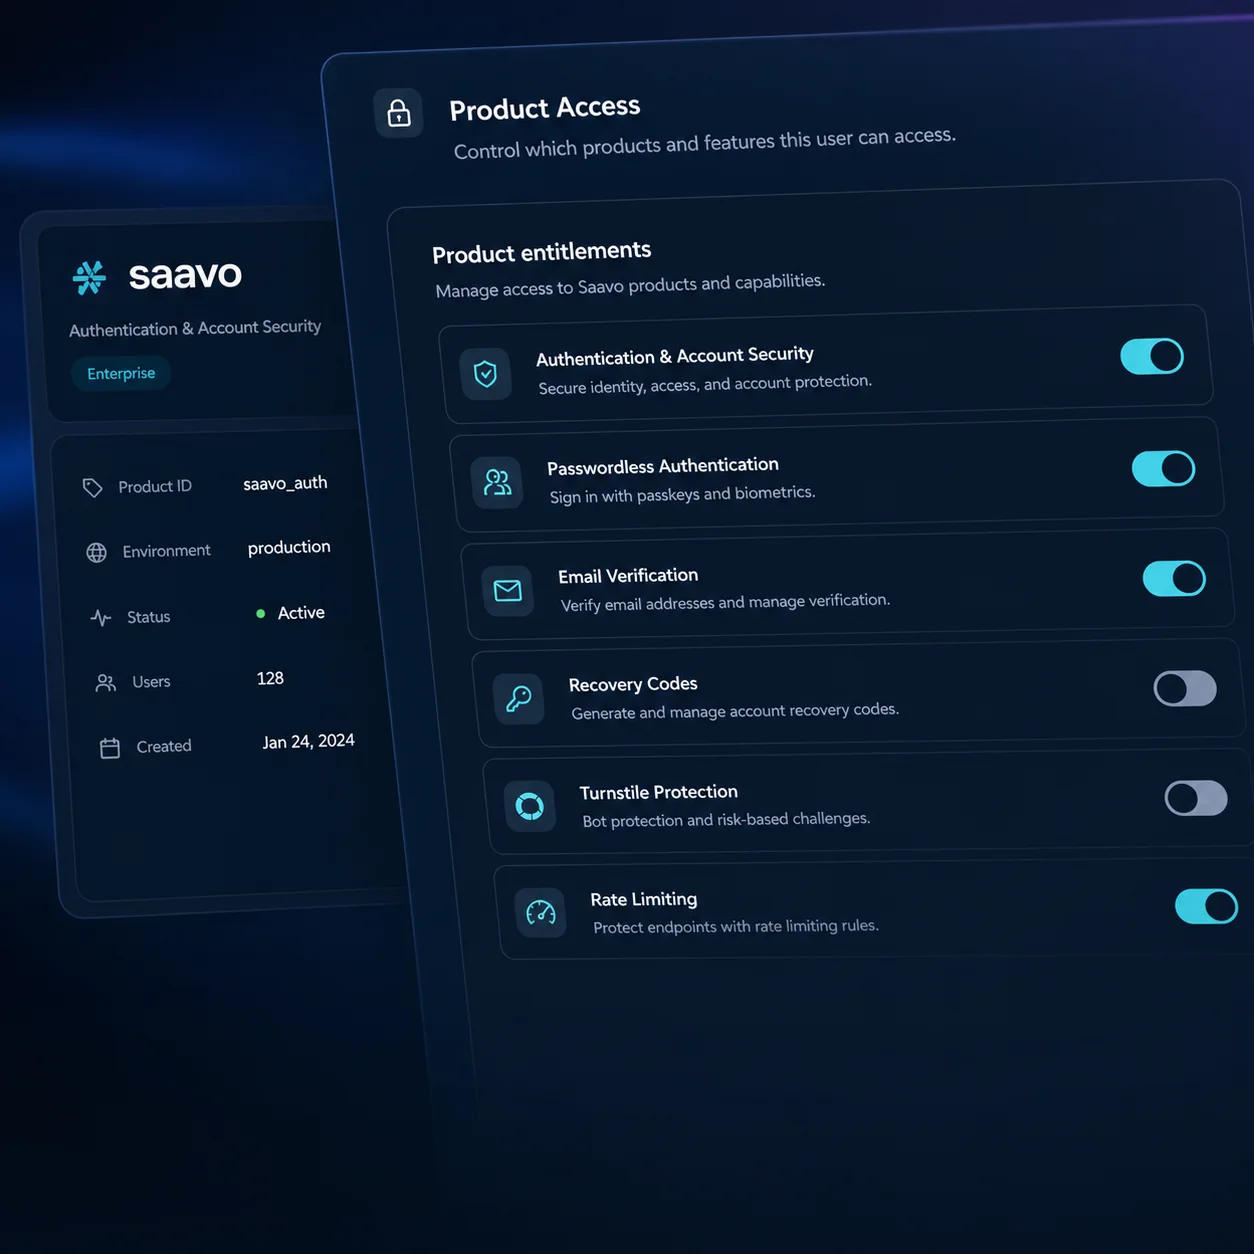1254x1254 pixels.
Task: Click "Bot protection and risk-based challenges."
Action: tap(726, 820)
